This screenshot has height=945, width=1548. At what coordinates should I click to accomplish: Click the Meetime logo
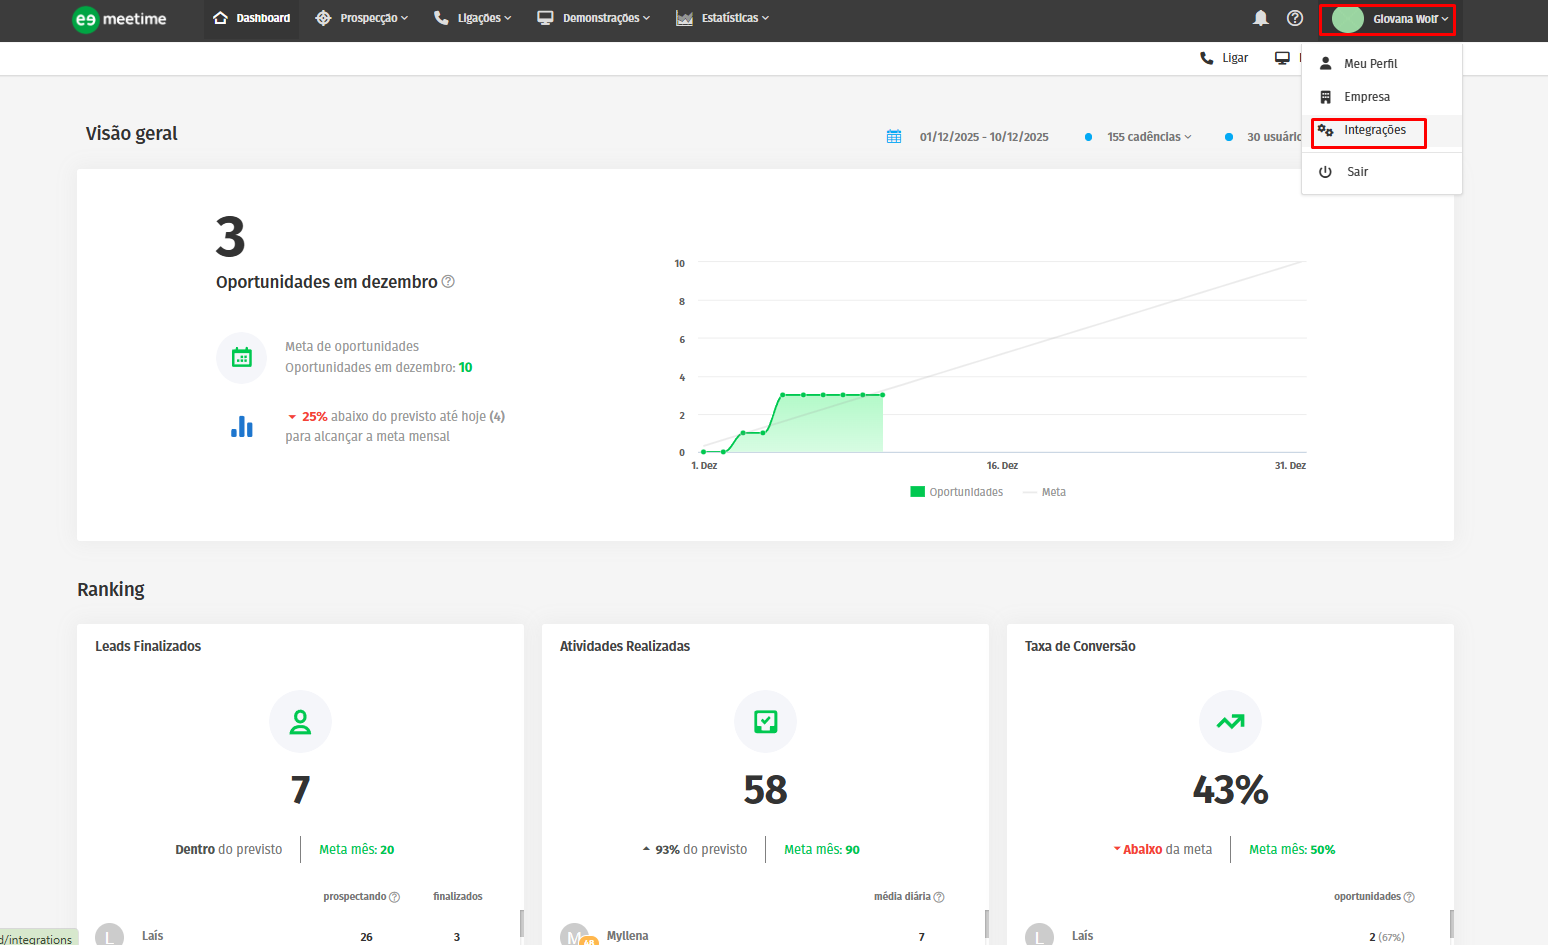120,19
